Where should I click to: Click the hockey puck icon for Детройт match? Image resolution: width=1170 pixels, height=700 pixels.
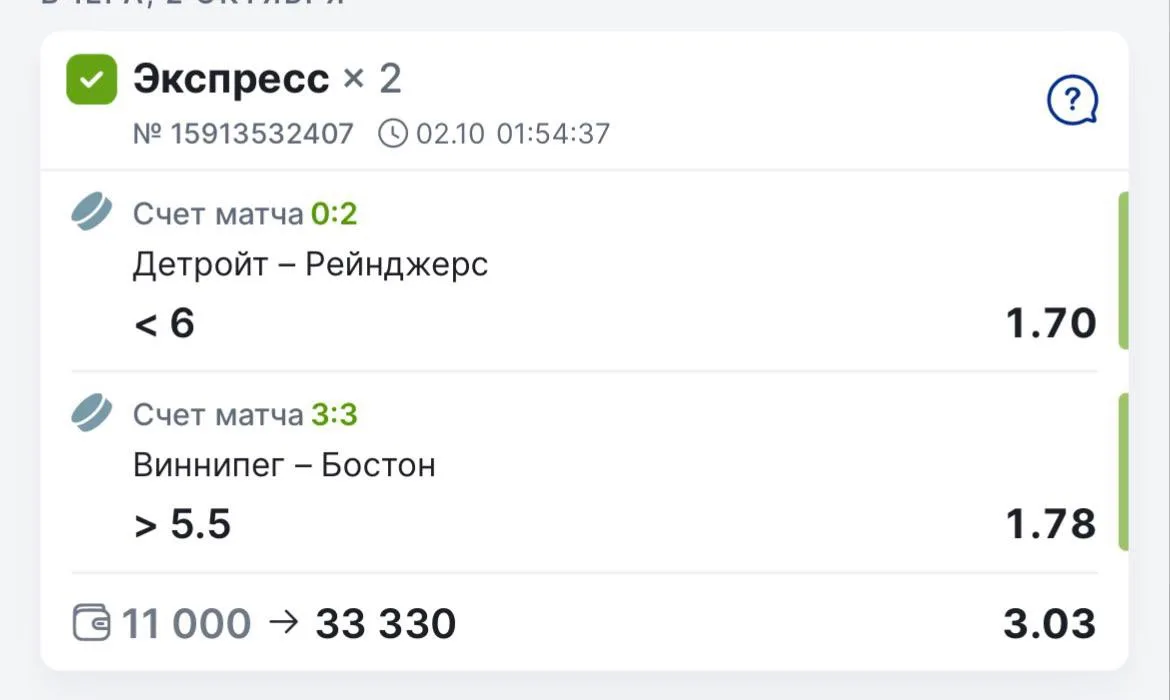pos(92,211)
